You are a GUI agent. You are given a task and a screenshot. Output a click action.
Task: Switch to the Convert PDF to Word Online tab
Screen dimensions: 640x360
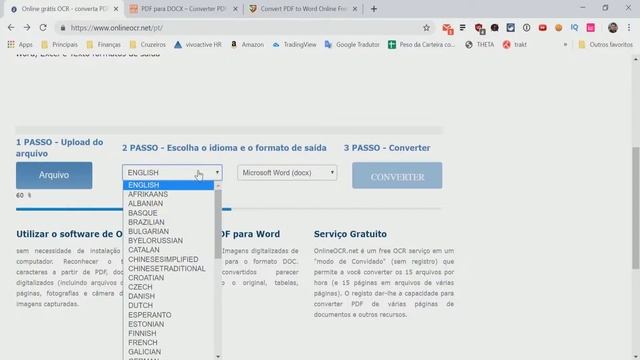302,9
